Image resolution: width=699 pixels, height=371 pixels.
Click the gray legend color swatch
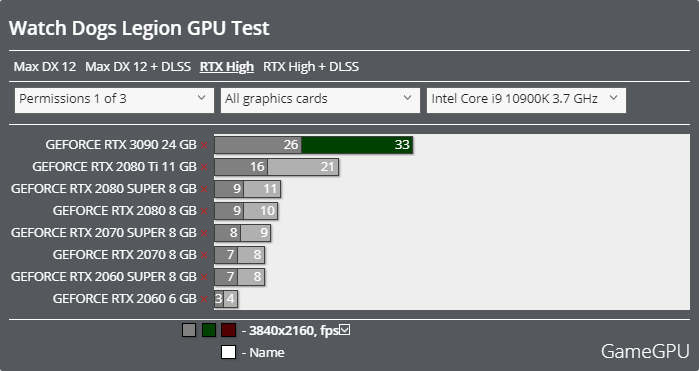pos(189,330)
